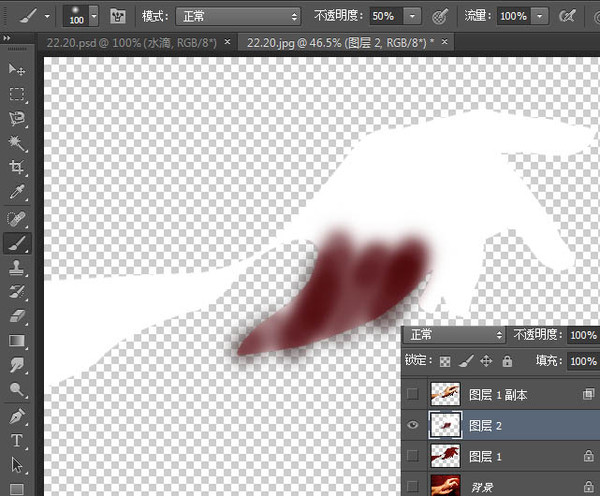The height and width of the screenshot is (496, 600).
Task: Select the Crop tool
Action: (17, 168)
